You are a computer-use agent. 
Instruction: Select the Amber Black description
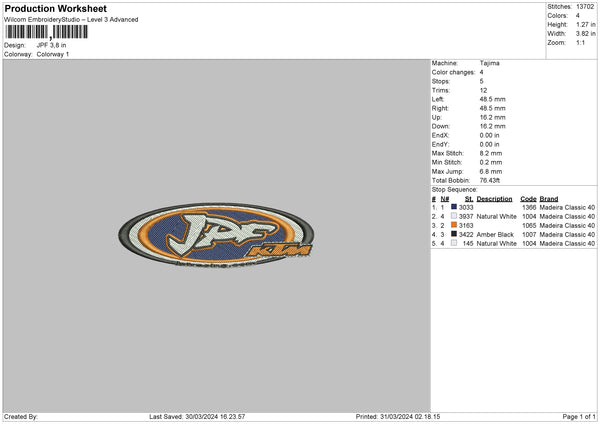pyautogui.click(x=495, y=235)
